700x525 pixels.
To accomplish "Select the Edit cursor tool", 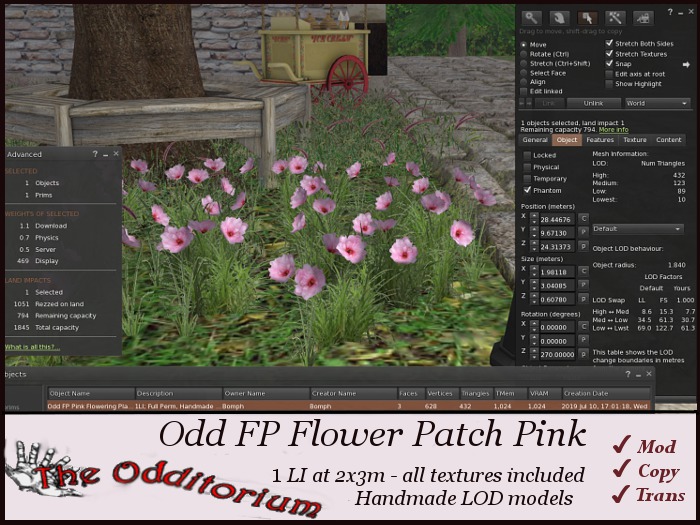I will point(588,18).
